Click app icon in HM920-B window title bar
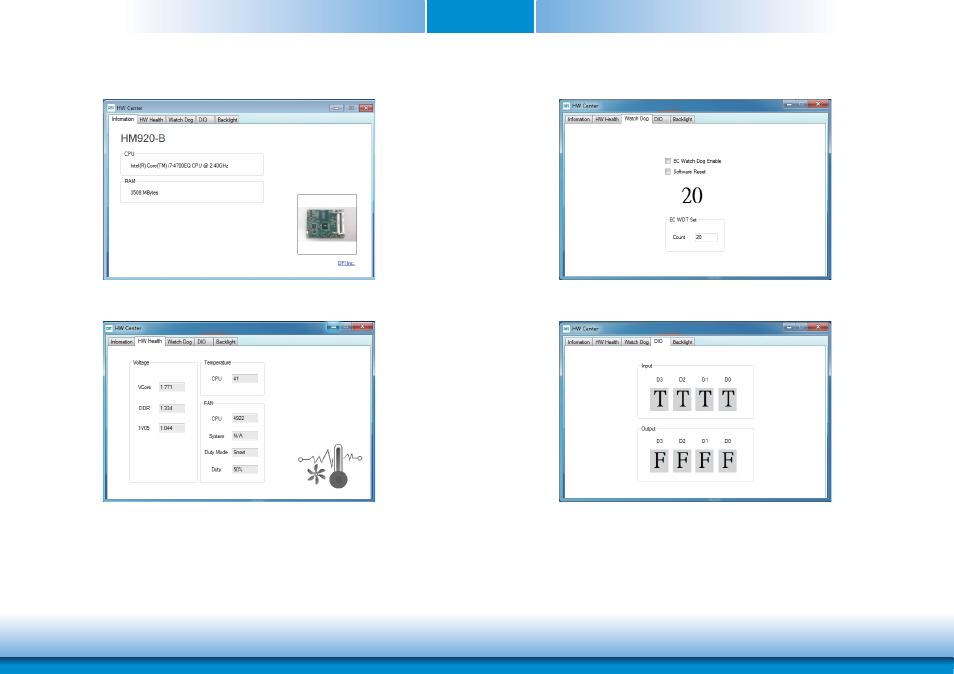The width and height of the screenshot is (954, 674). (x=111, y=108)
